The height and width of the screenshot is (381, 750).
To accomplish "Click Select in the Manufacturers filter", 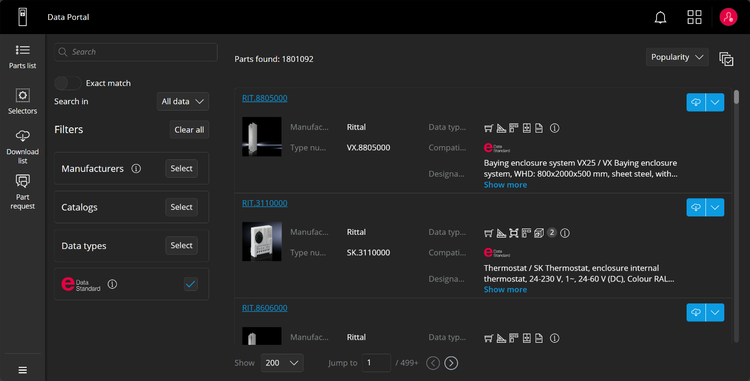I will tap(181, 168).
